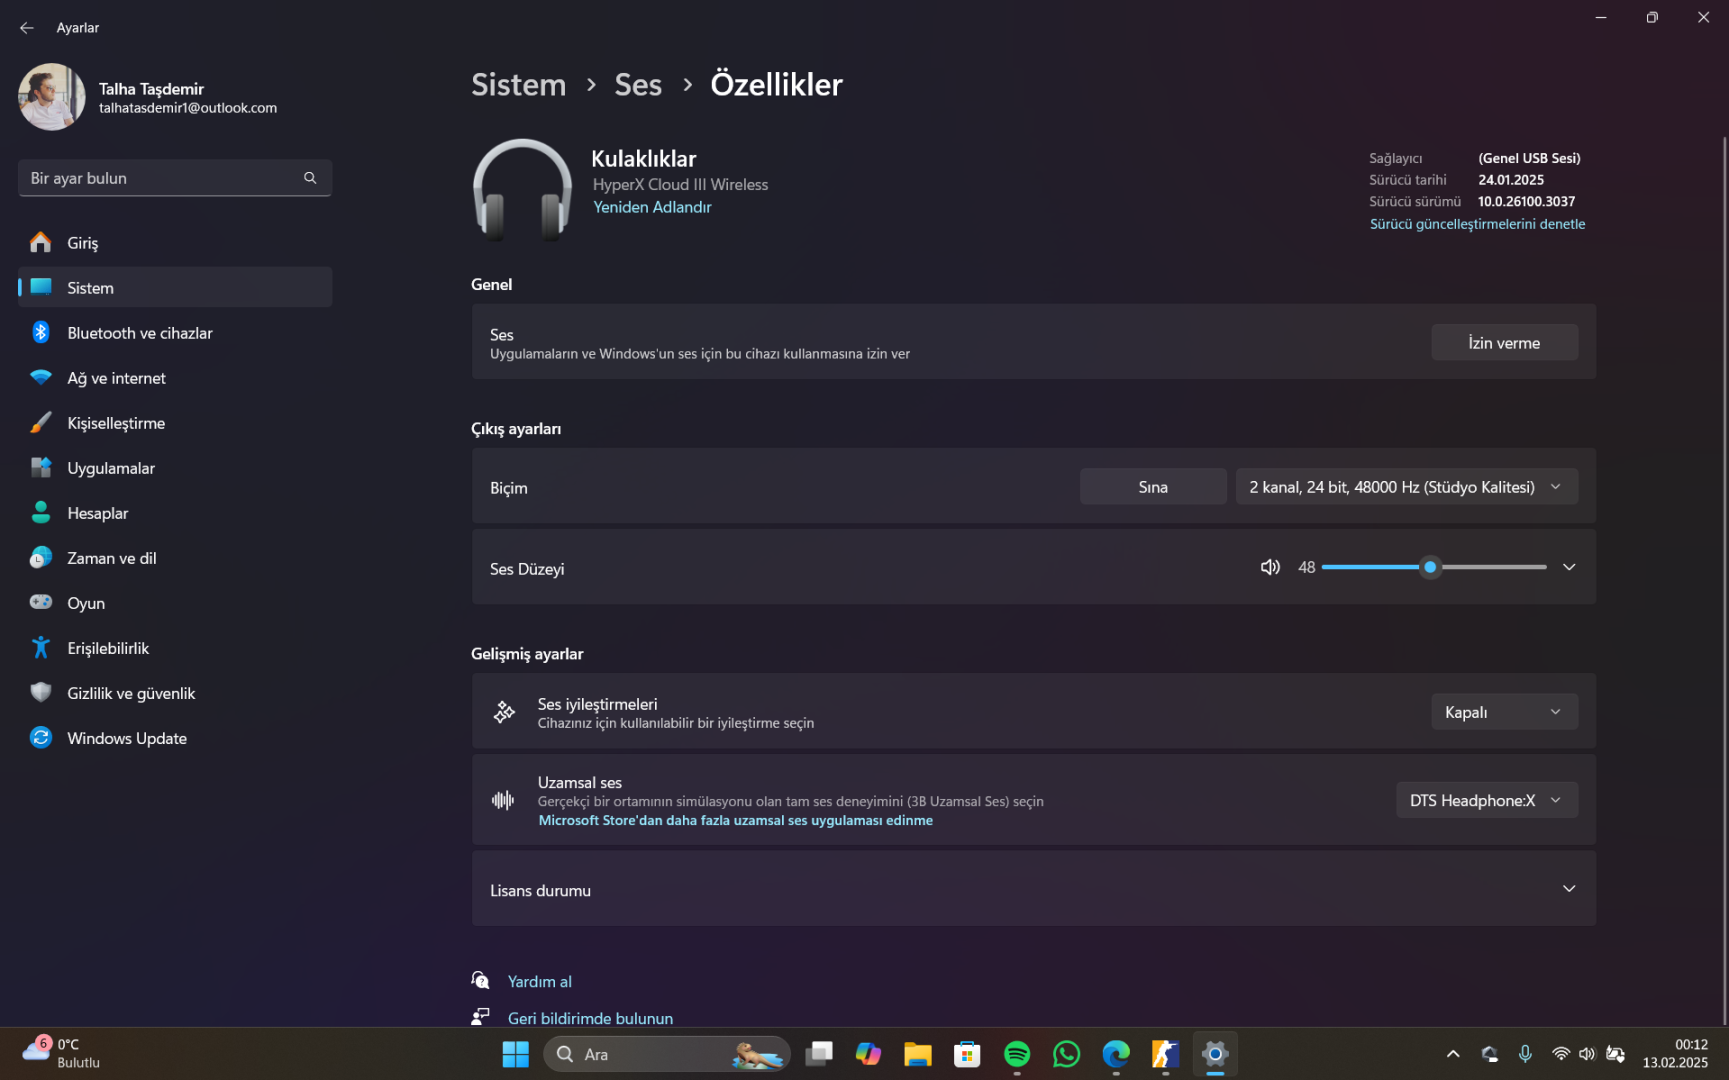Click the volume icon in system tray
The width and height of the screenshot is (1729, 1080).
[1587, 1054]
